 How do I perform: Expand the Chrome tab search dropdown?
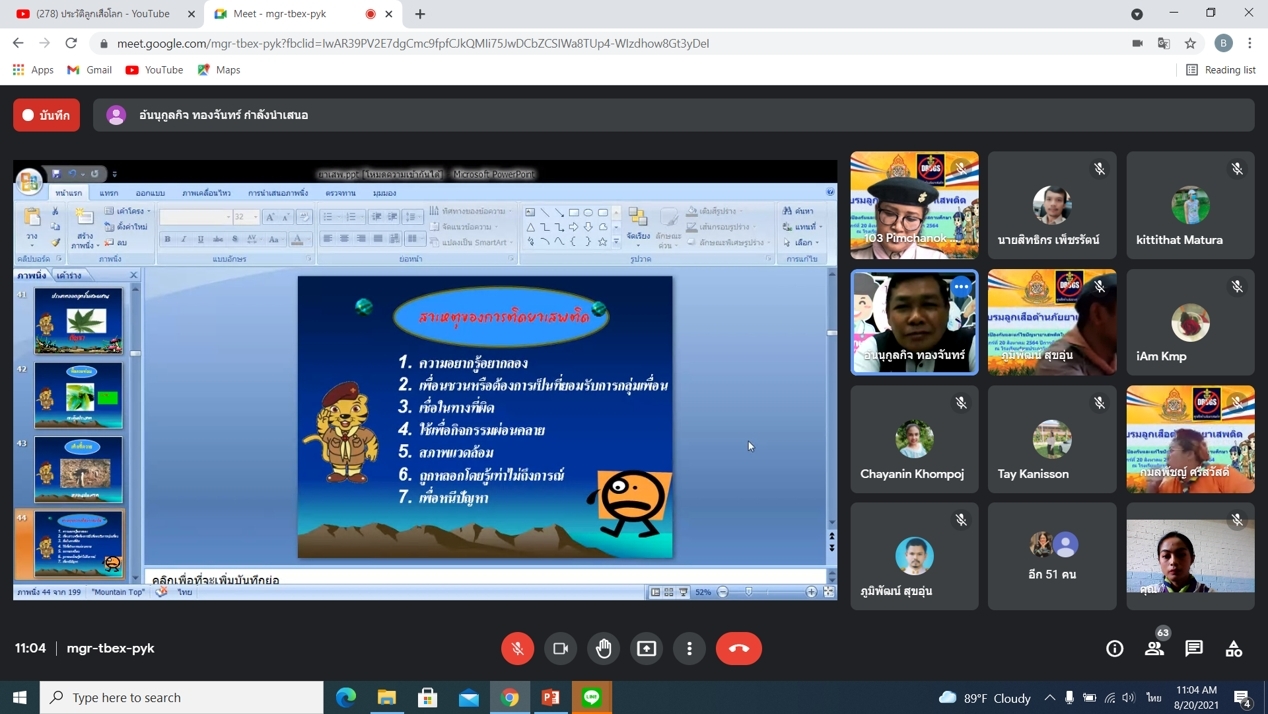click(1137, 14)
